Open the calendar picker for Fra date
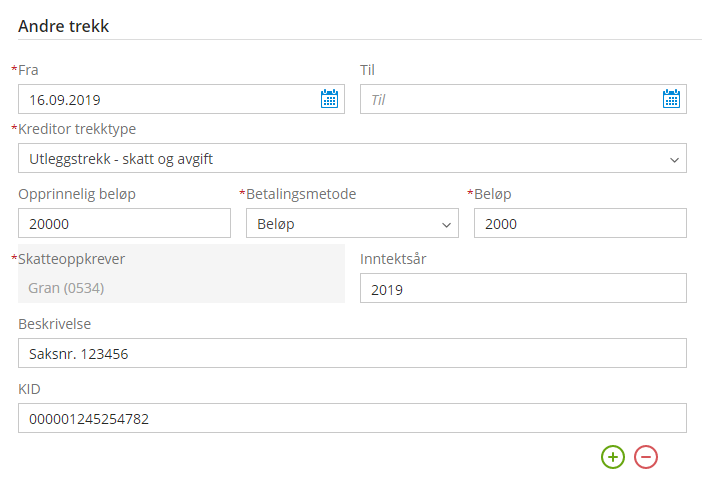704x489 pixels. (x=329, y=99)
